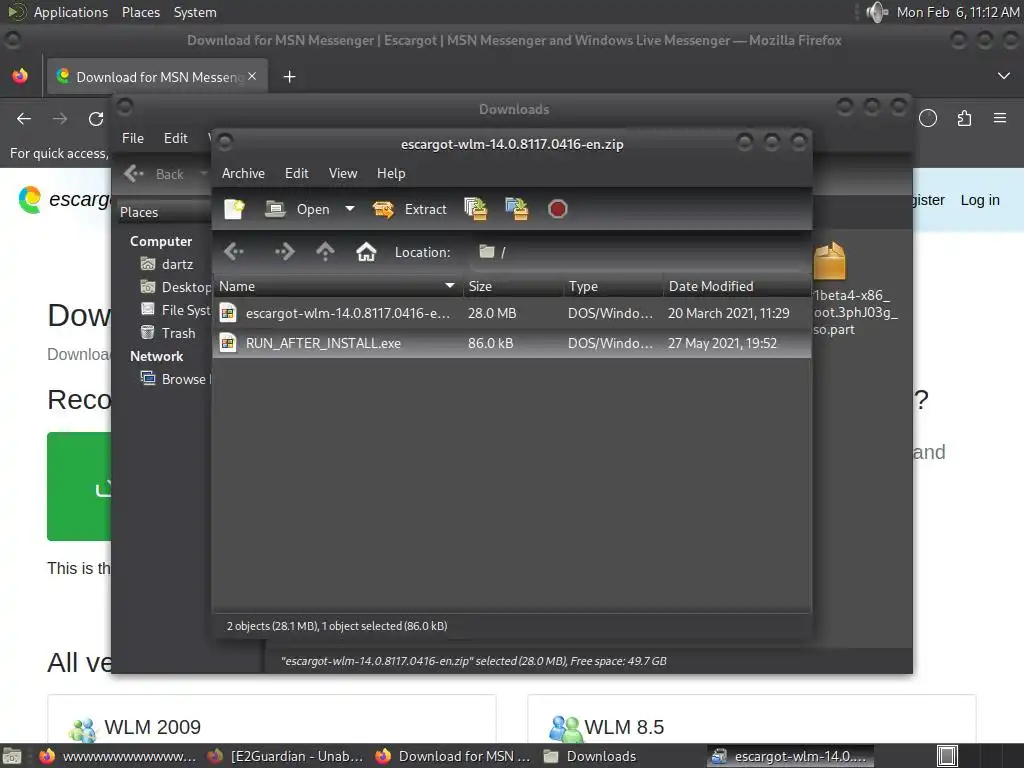Click the Firefox view icon in tab bar
Image resolution: width=1024 pixels, height=768 pixels.
(x=20, y=76)
